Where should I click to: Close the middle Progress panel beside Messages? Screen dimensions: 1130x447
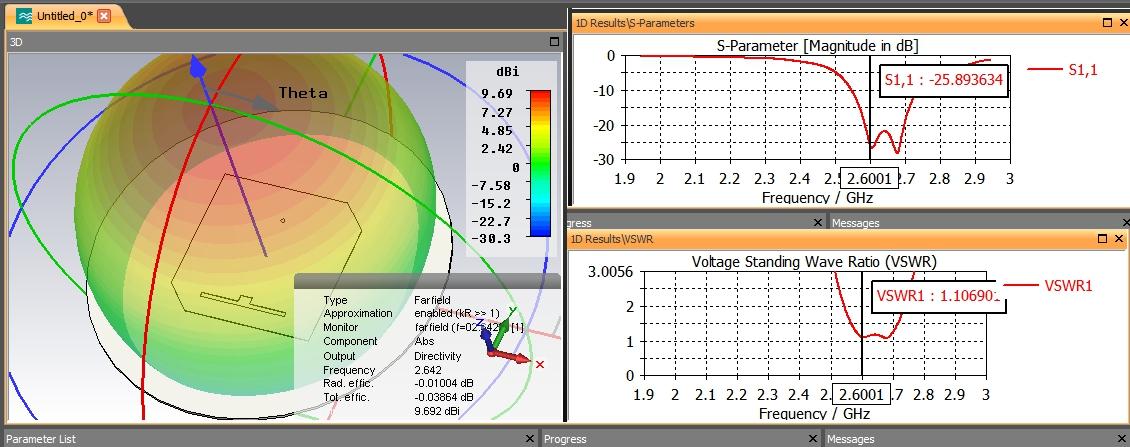(818, 223)
